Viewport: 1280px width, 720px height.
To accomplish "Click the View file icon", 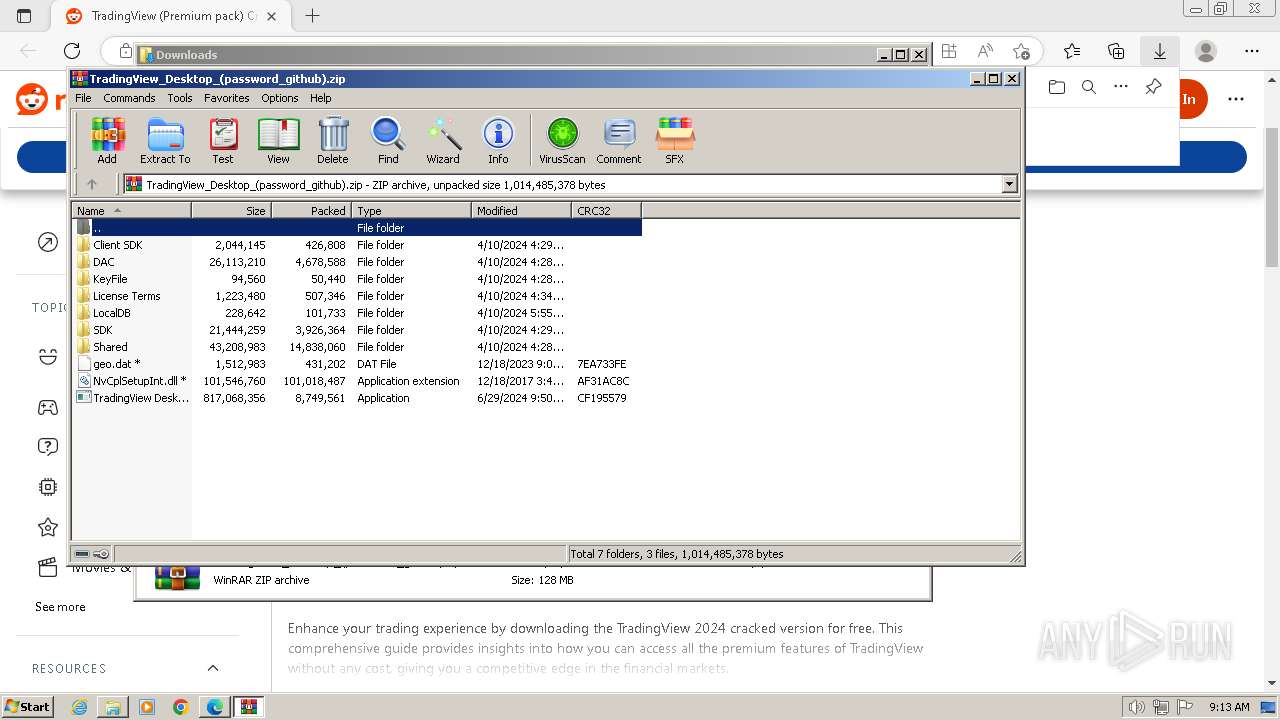I will click(278, 141).
